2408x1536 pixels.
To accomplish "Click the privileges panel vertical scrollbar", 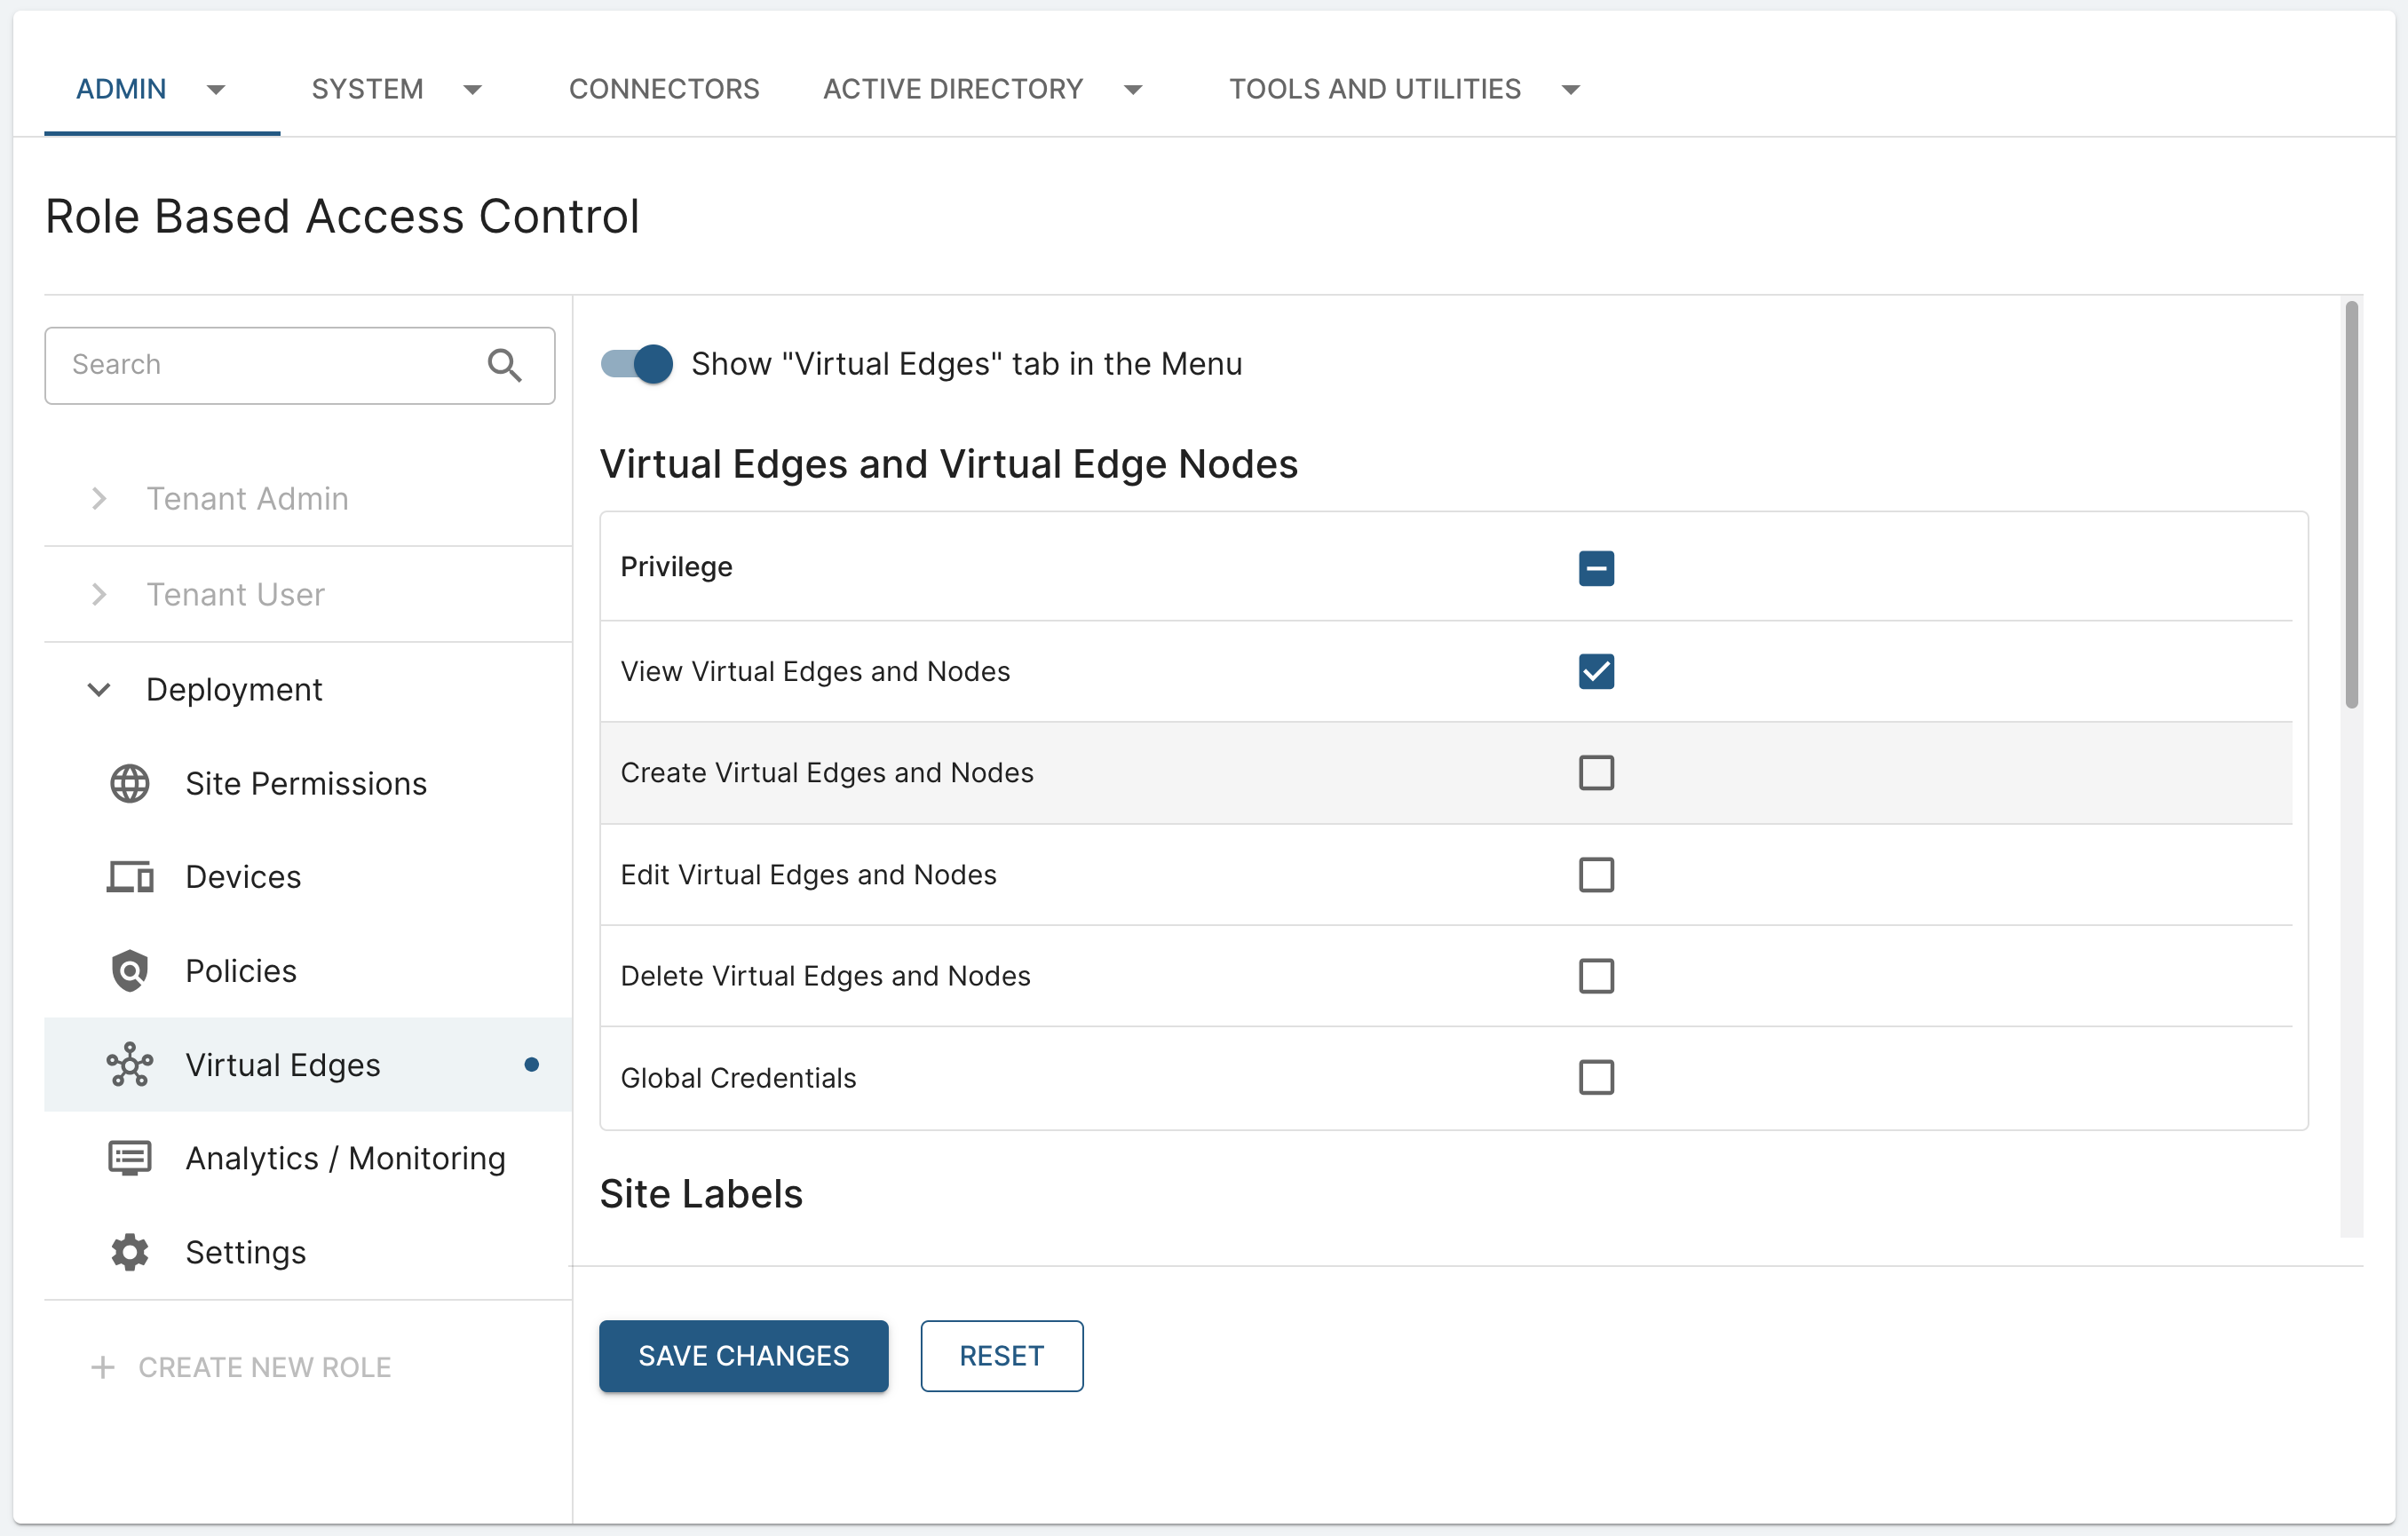I will click(2351, 505).
